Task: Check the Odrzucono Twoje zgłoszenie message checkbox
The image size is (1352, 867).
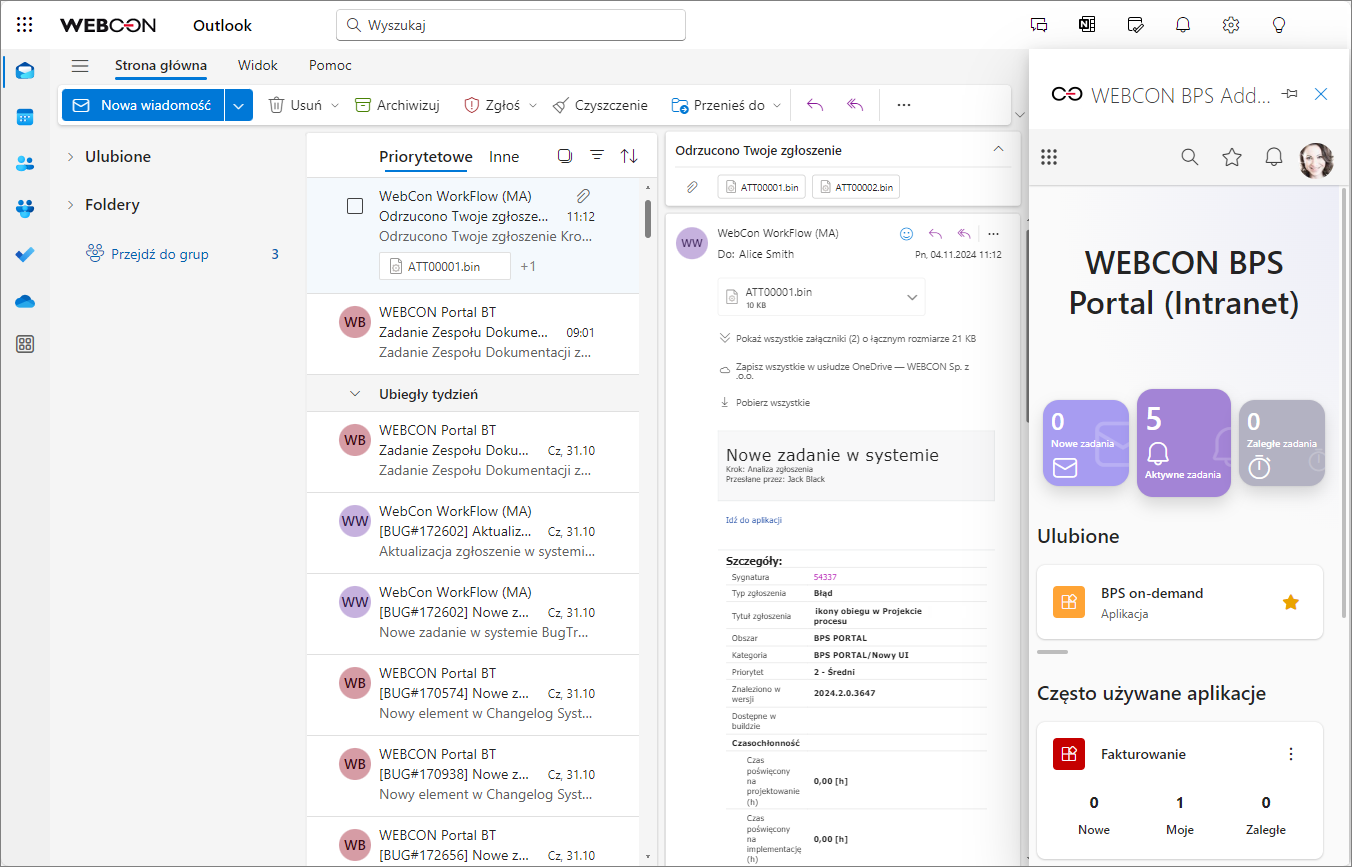Action: [x=355, y=206]
